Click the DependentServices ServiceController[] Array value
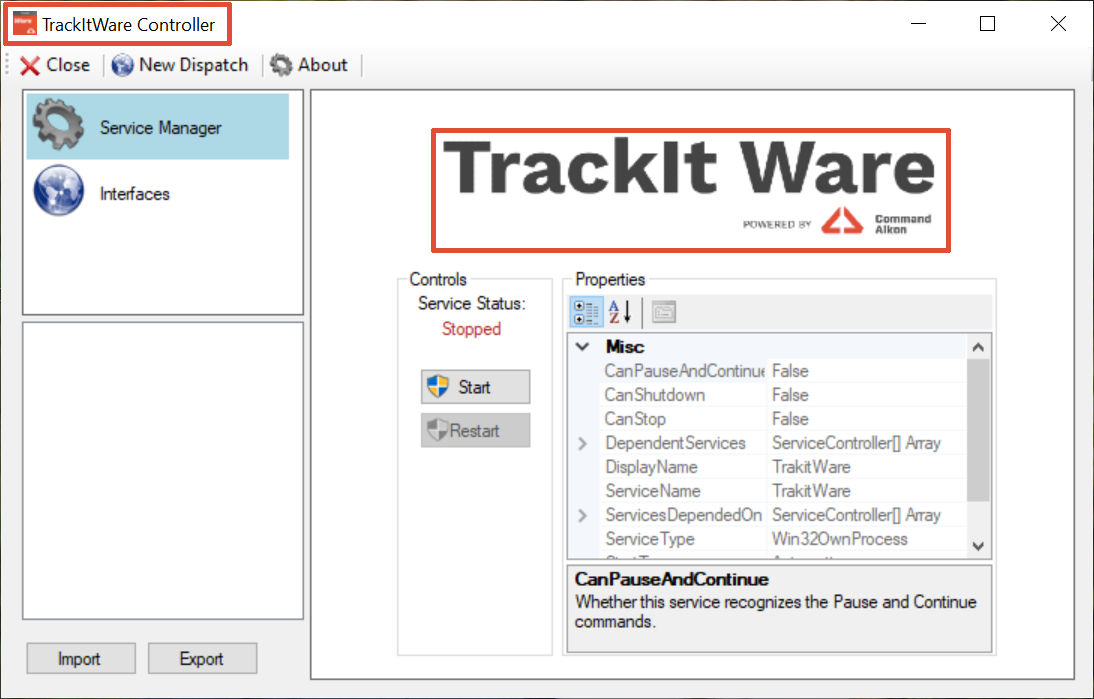 pyautogui.click(x=856, y=443)
